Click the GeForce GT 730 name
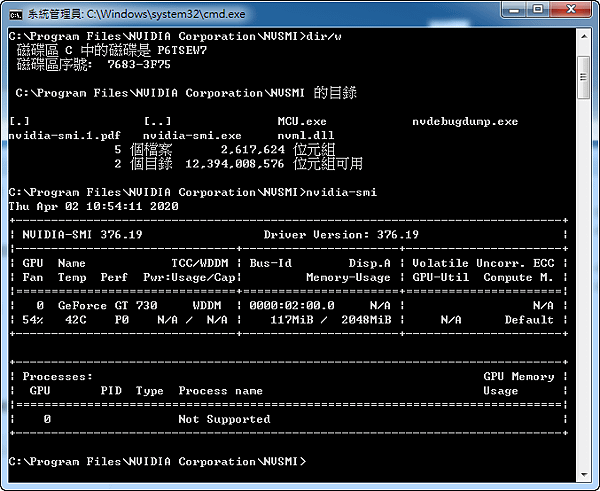600x491 pixels. 108,305
